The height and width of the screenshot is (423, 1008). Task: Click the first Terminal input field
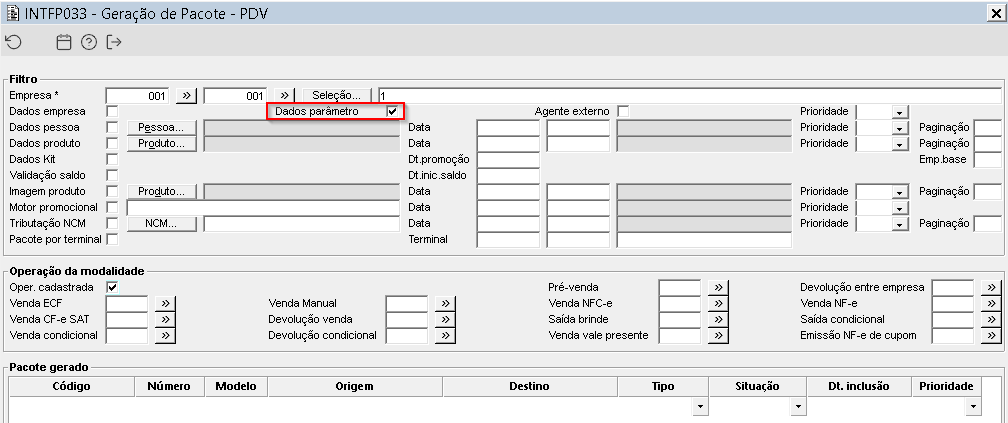click(x=508, y=240)
